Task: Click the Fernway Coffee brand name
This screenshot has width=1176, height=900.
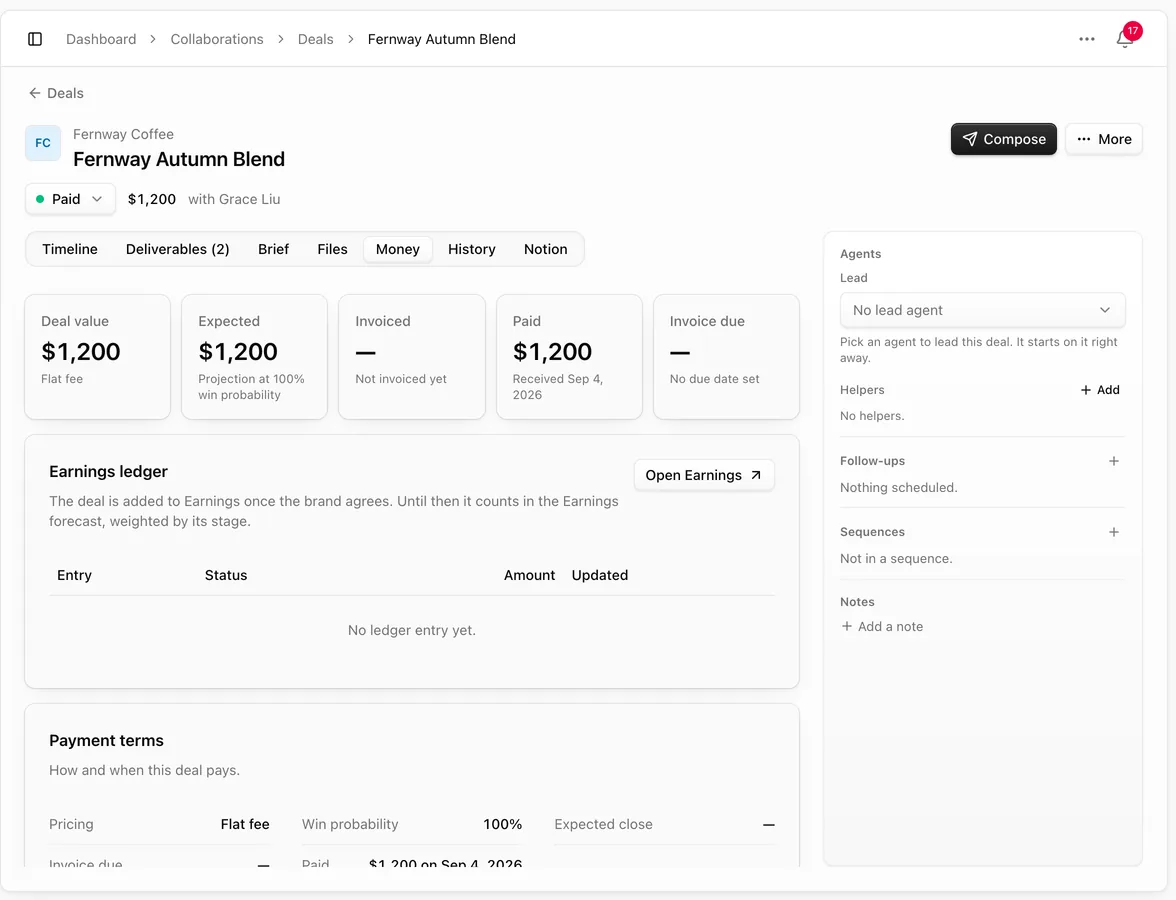Action: coord(123,134)
